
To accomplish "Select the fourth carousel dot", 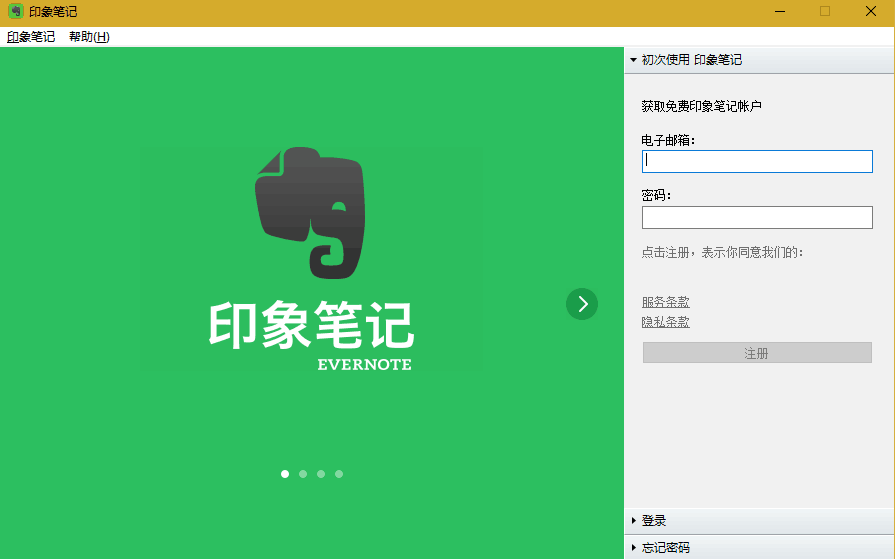I will pyautogui.click(x=339, y=474).
